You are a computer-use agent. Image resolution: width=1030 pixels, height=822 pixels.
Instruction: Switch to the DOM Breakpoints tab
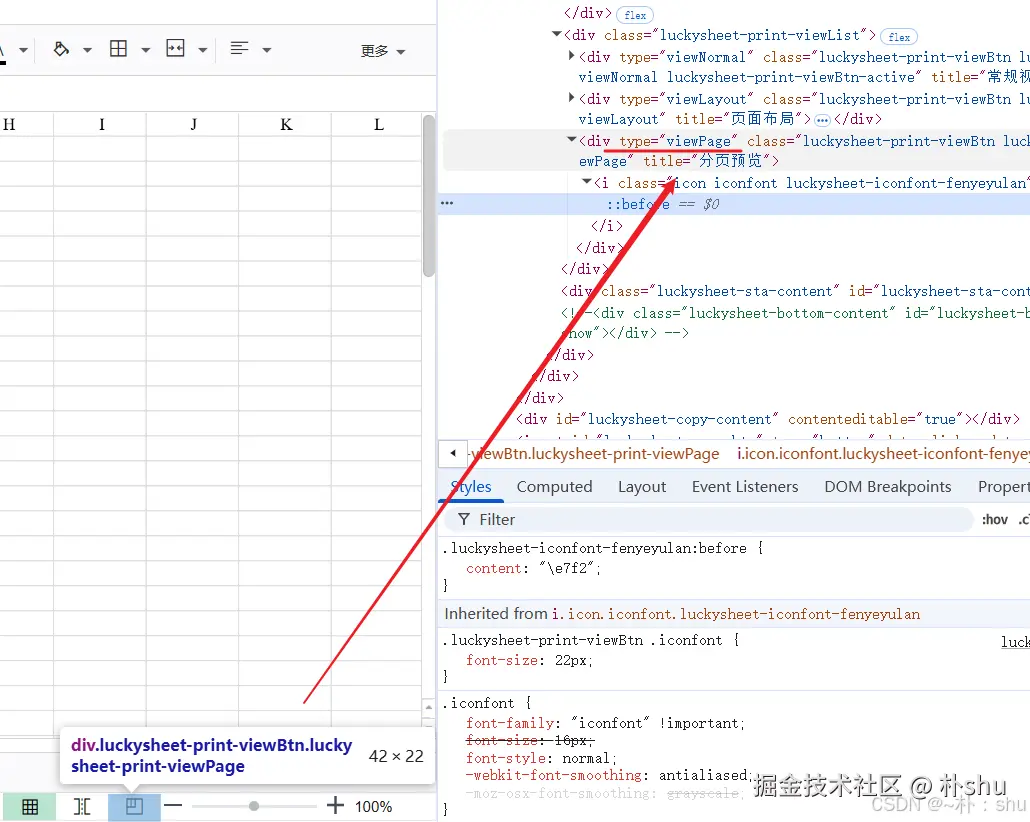[887, 487]
